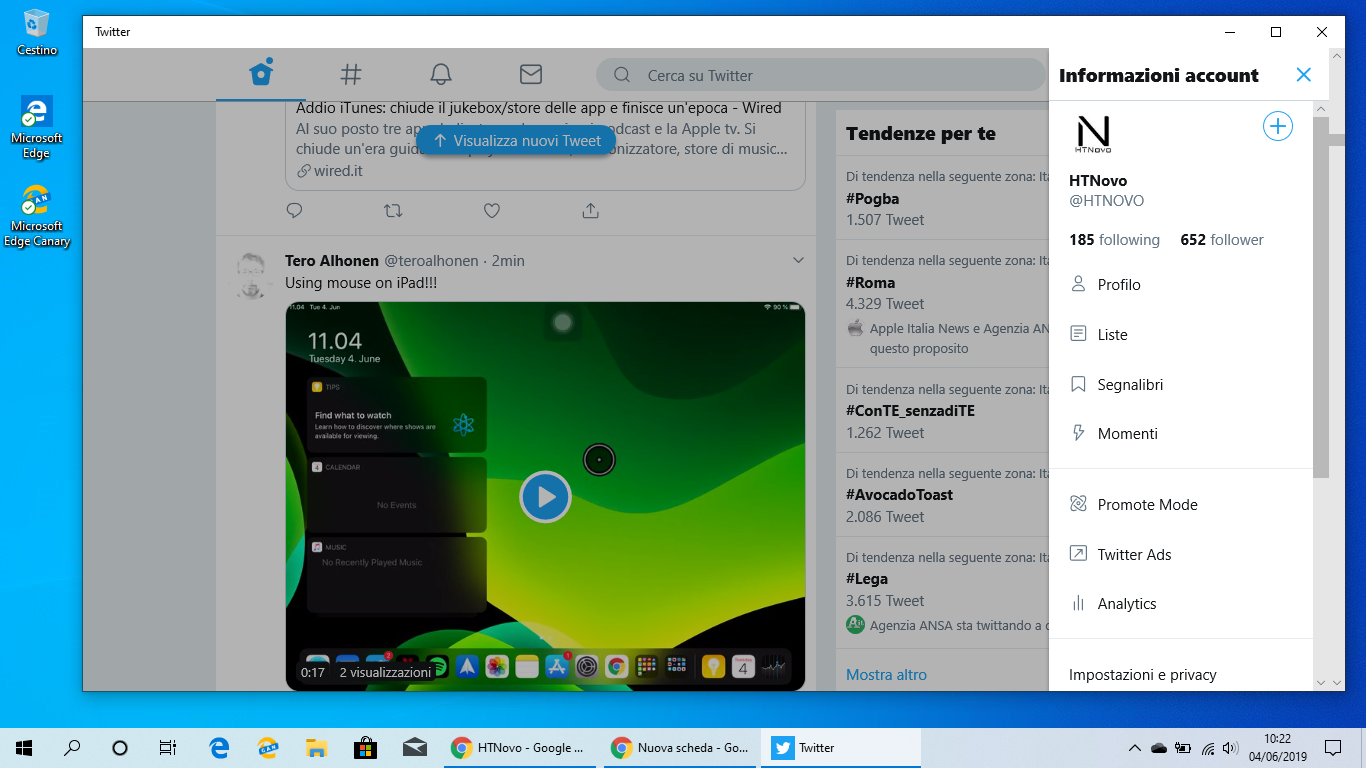The height and width of the screenshot is (768, 1366).
Task: Reply to the Wired iTunes tweet
Action: pyautogui.click(x=294, y=211)
